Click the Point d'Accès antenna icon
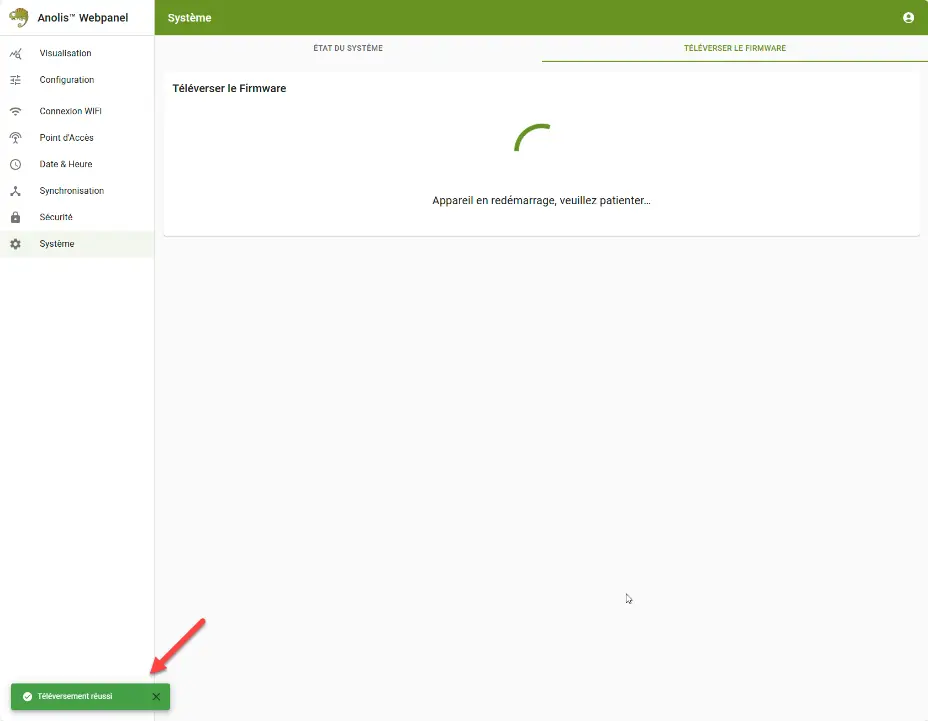Image resolution: width=928 pixels, height=721 pixels. [x=15, y=138]
